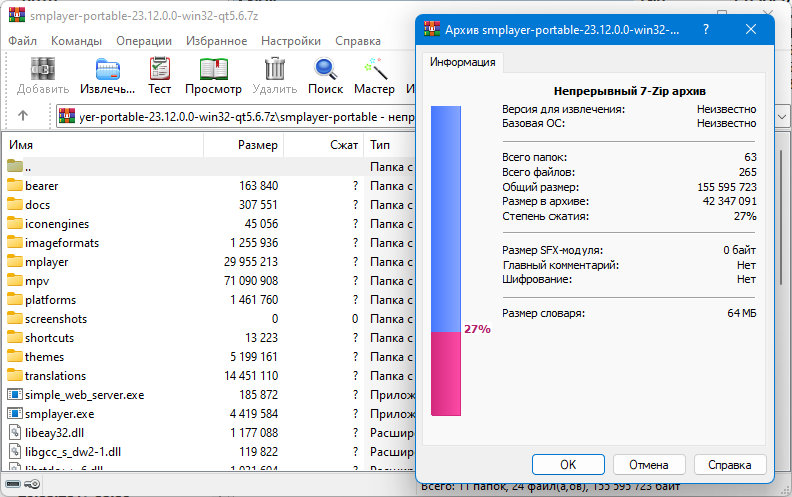Click the mplayer folder icon
Screen dimensions: 792x497
tap(15, 262)
